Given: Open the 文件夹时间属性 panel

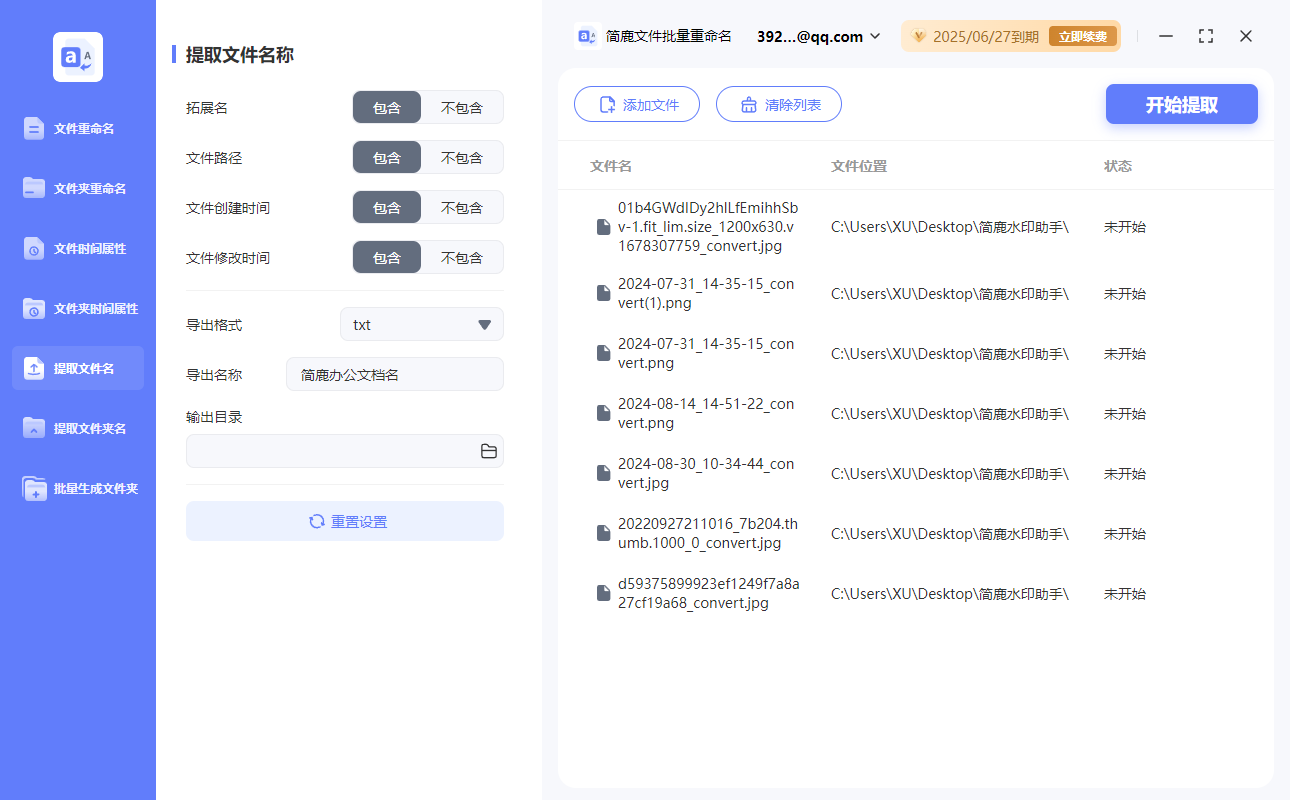Looking at the screenshot, I should 77,308.
